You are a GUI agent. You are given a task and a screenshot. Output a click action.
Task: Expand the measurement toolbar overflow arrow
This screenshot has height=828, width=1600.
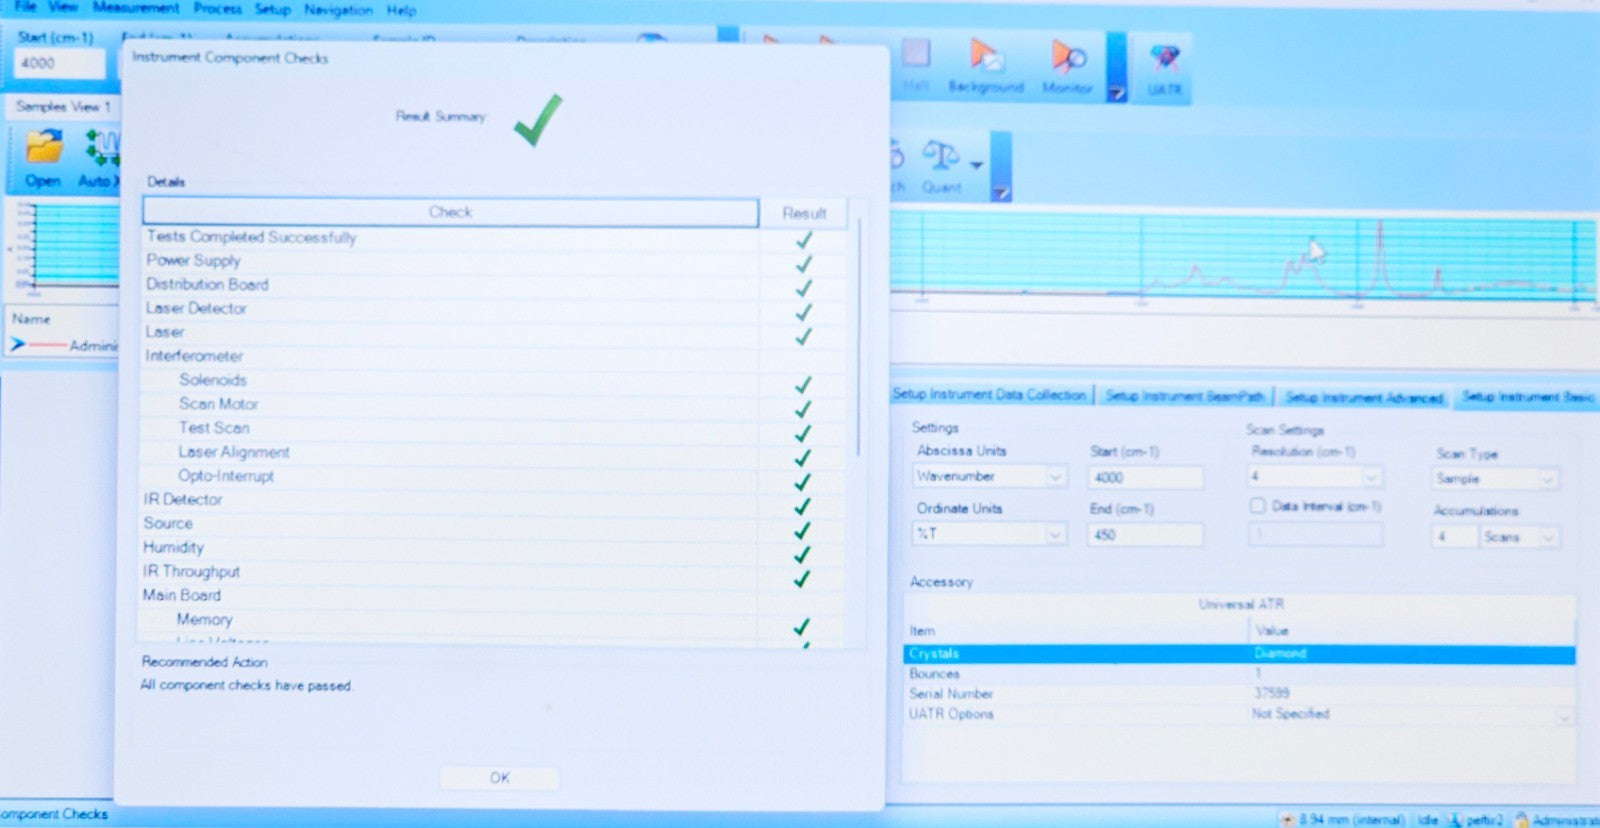(1117, 93)
